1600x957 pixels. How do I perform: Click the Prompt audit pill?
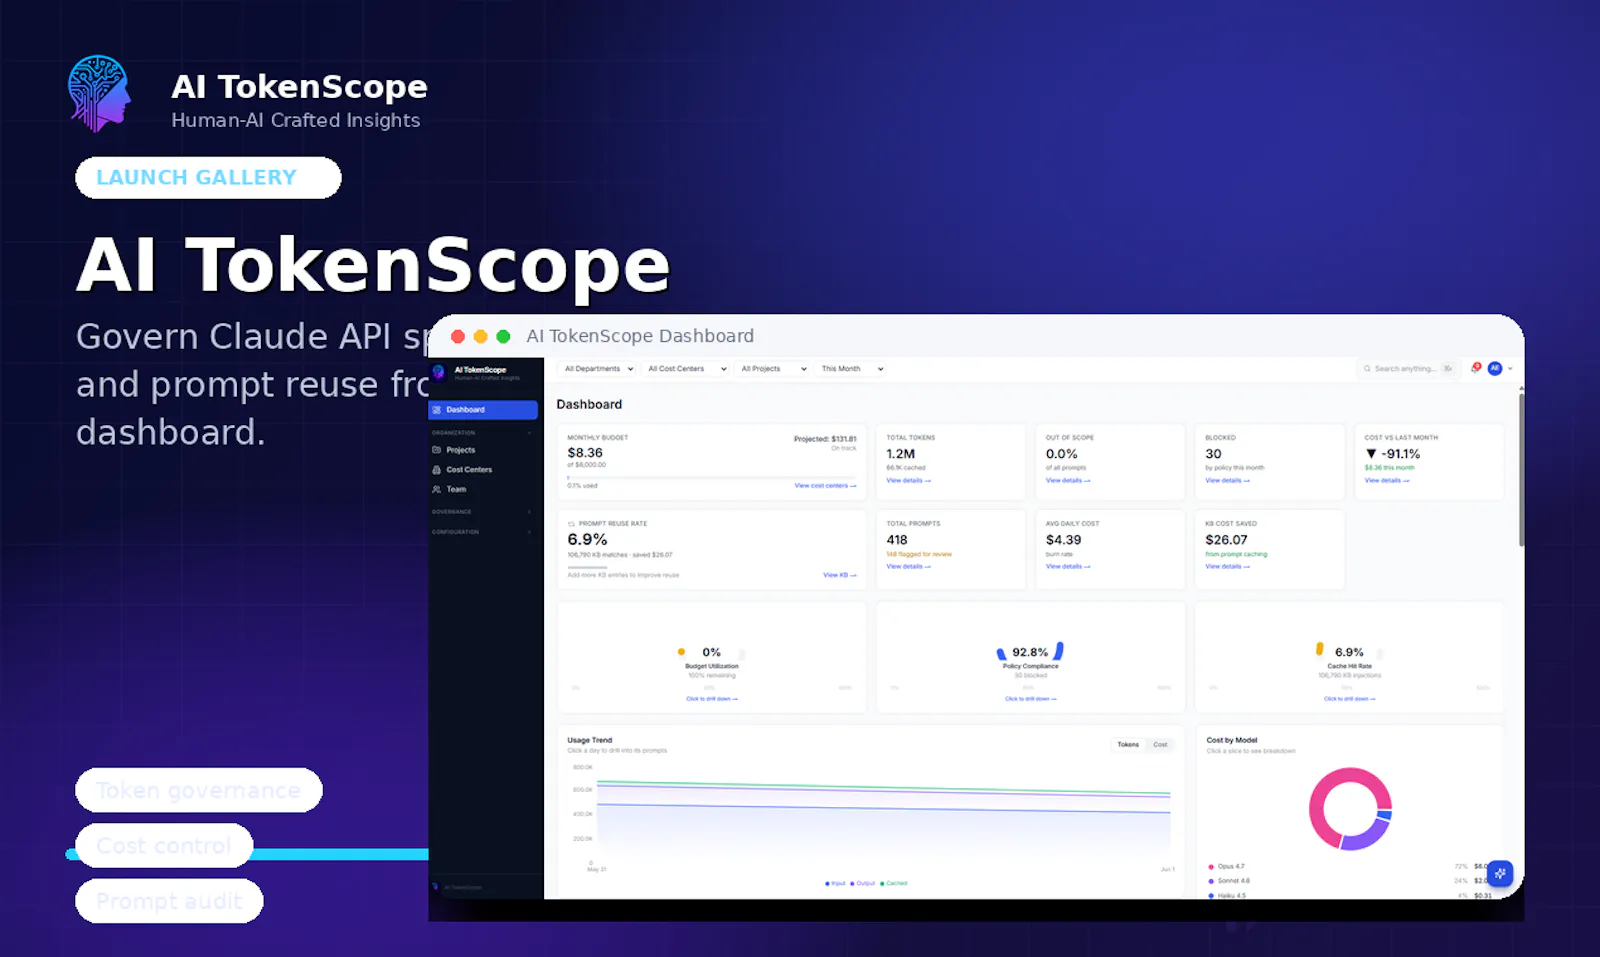[x=169, y=901]
